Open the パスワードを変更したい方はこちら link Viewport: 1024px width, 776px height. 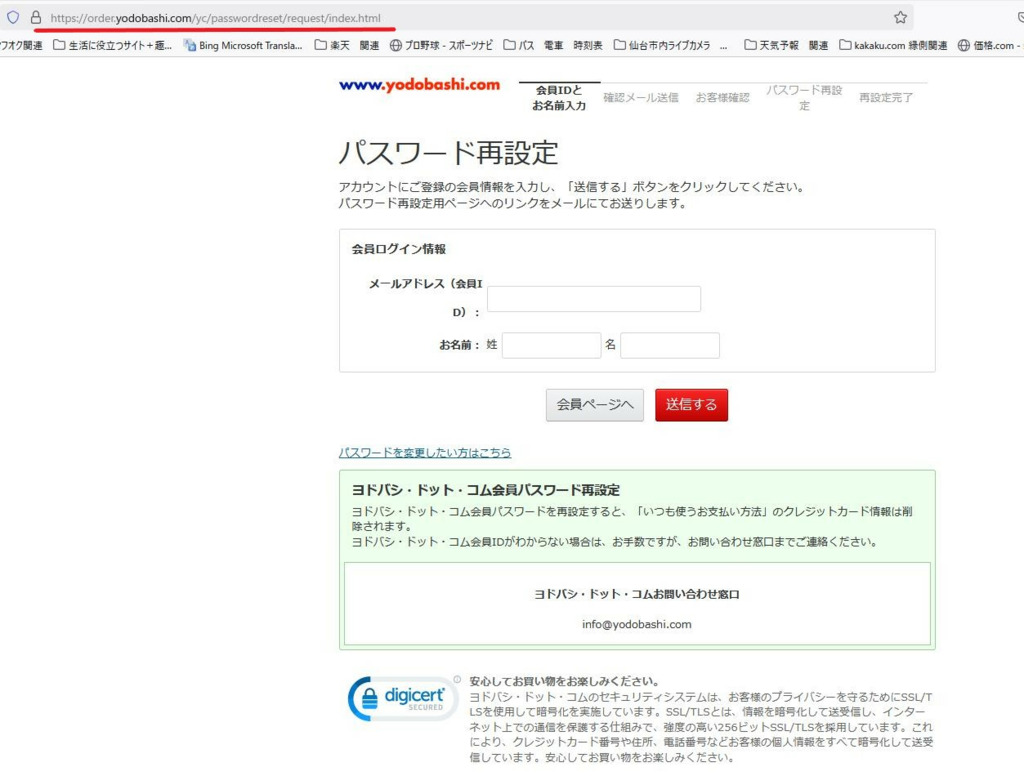(425, 453)
